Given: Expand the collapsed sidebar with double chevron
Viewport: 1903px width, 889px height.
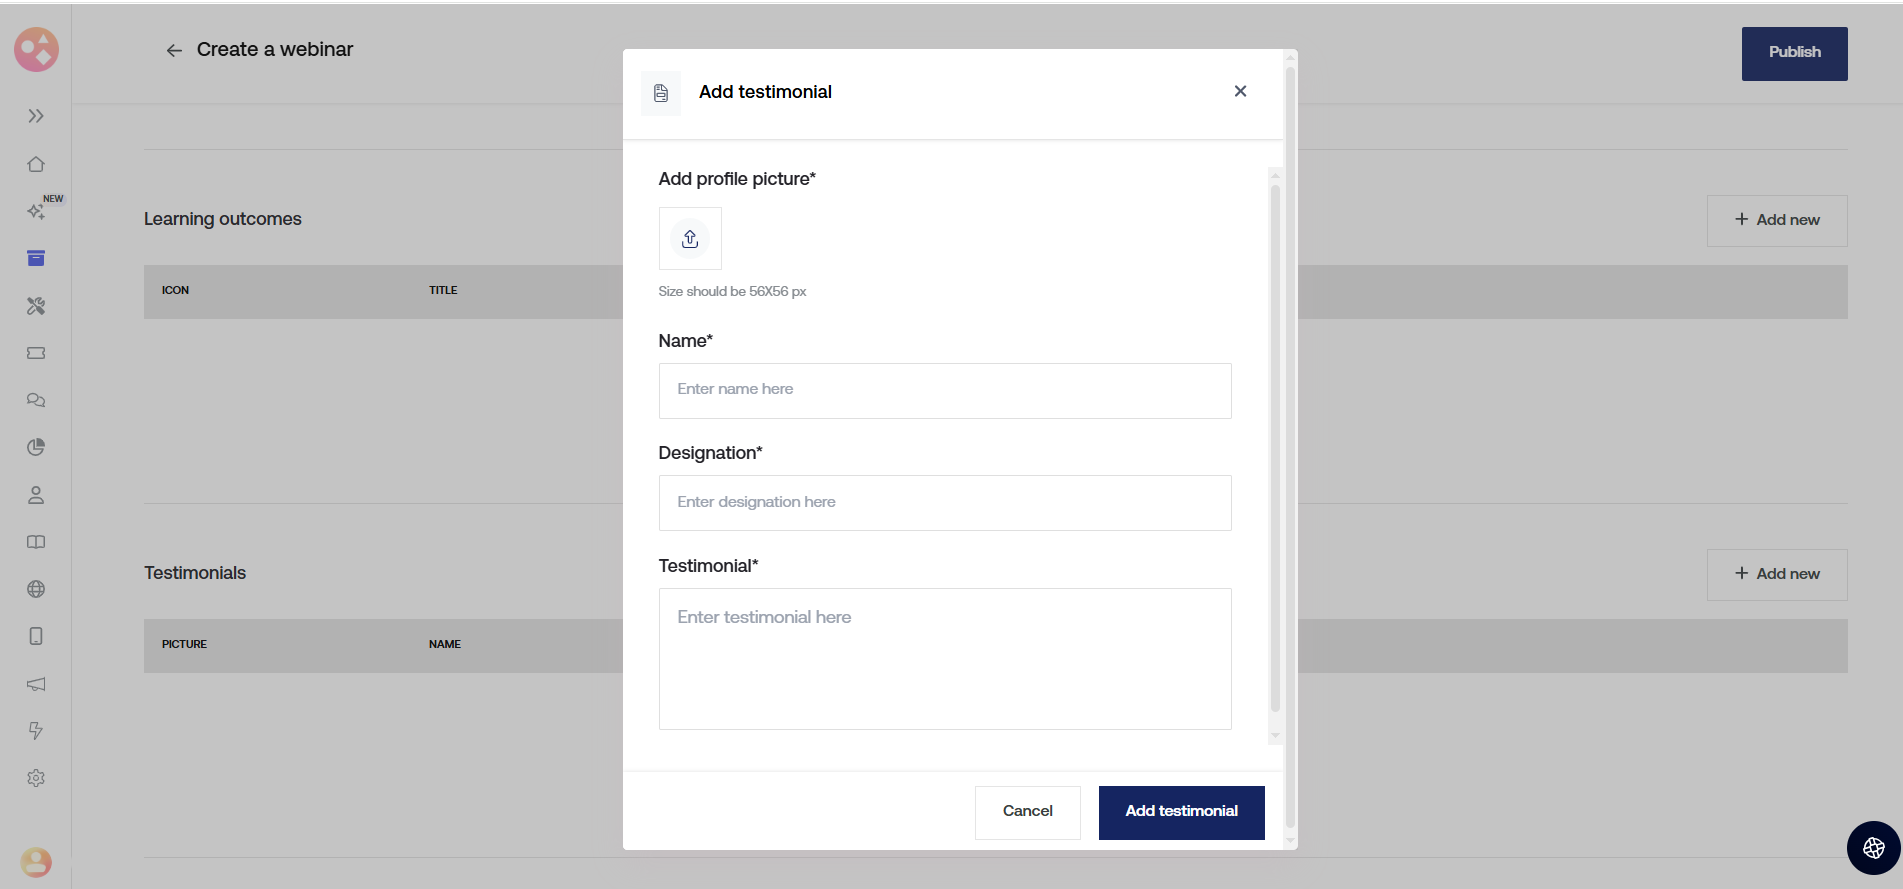Looking at the screenshot, I should point(36,116).
